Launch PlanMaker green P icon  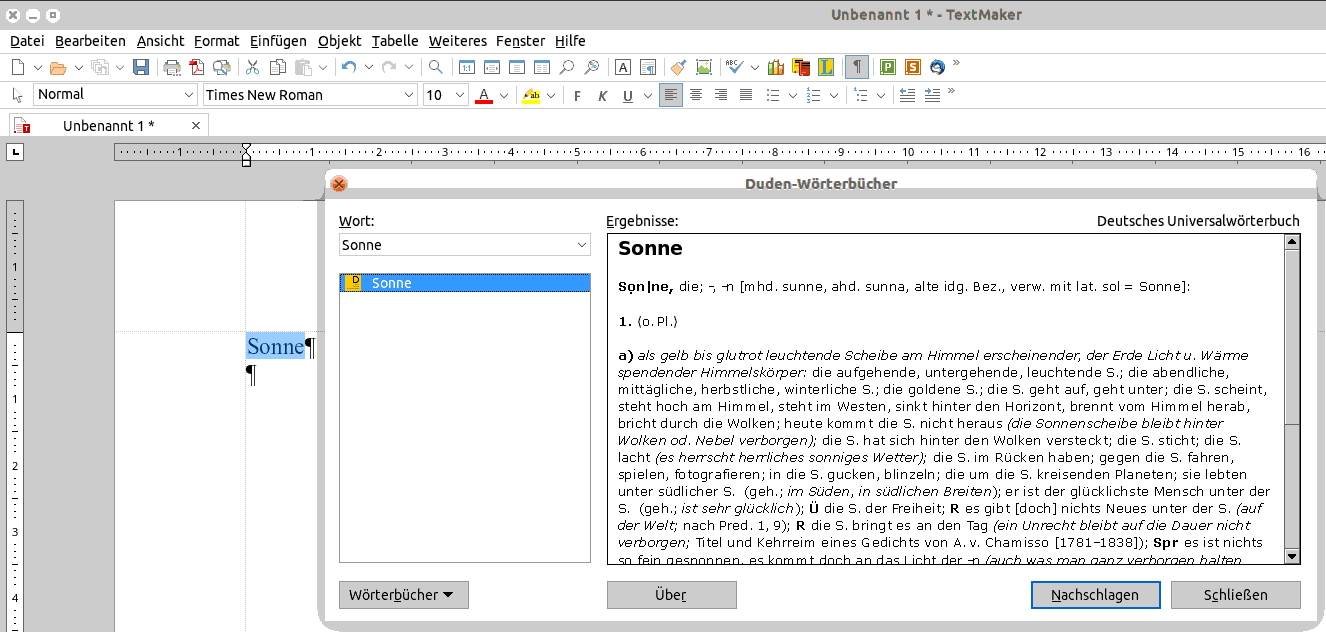tap(887, 67)
